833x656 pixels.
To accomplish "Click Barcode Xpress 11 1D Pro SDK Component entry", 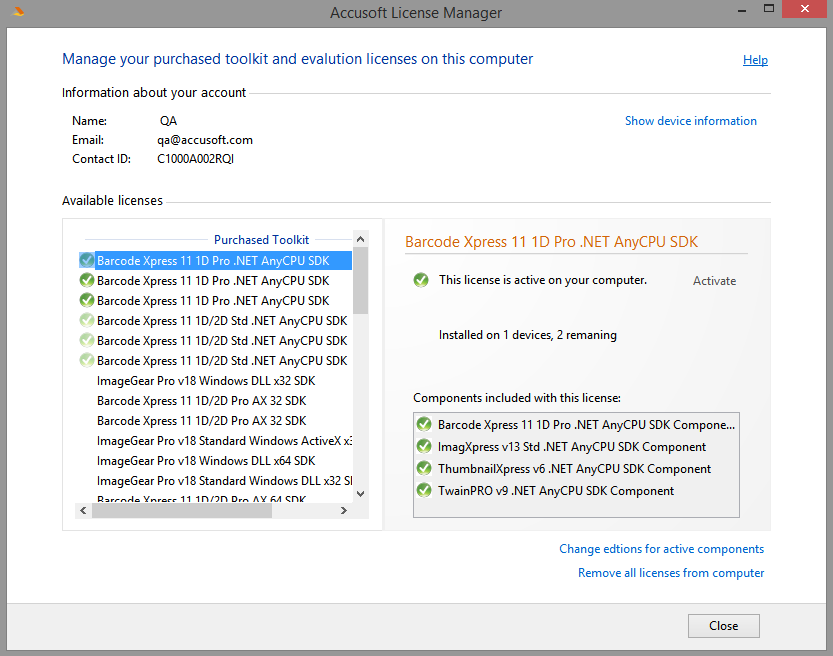I will (x=586, y=425).
